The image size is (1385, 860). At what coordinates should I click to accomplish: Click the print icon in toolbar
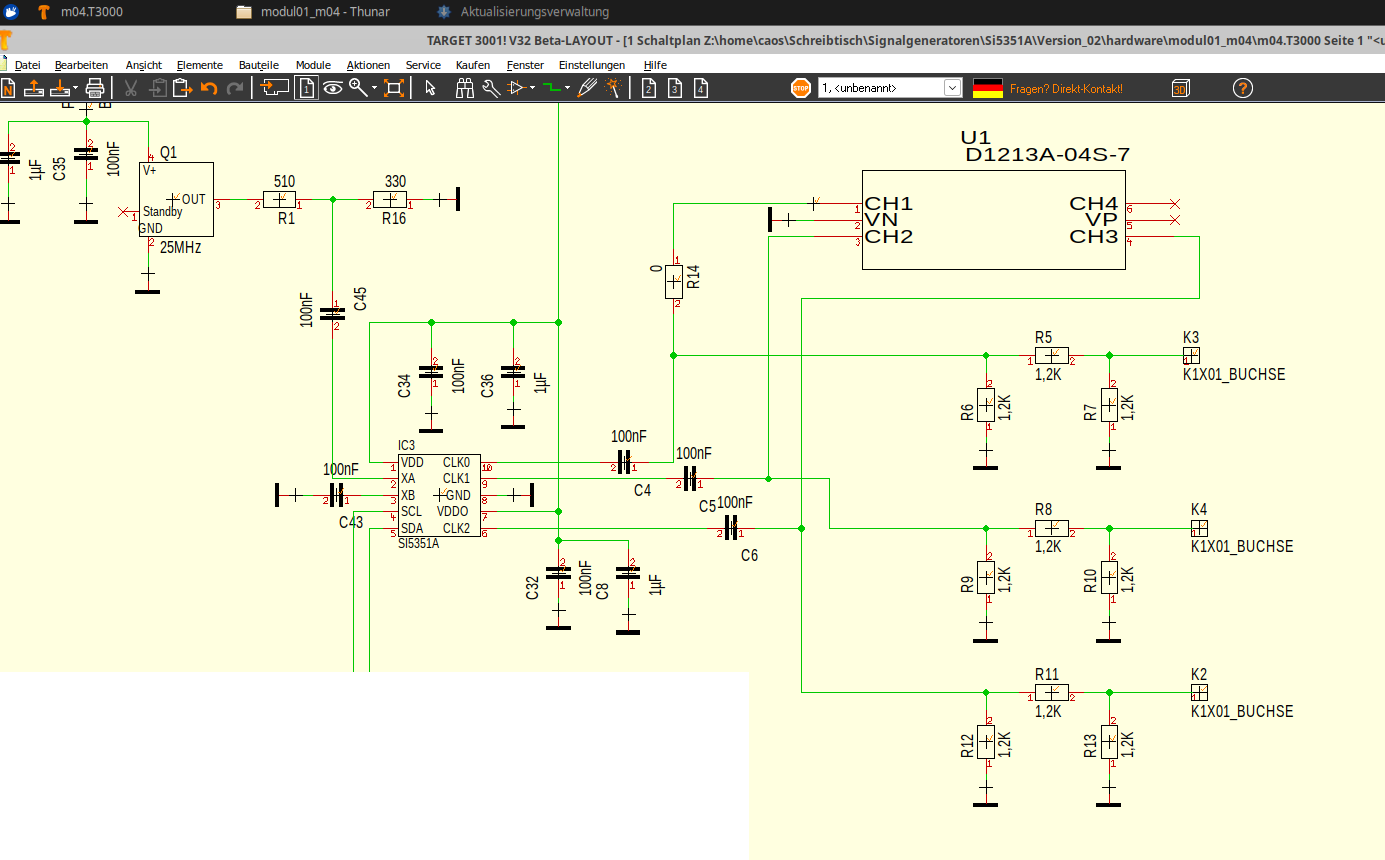[95, 88]
